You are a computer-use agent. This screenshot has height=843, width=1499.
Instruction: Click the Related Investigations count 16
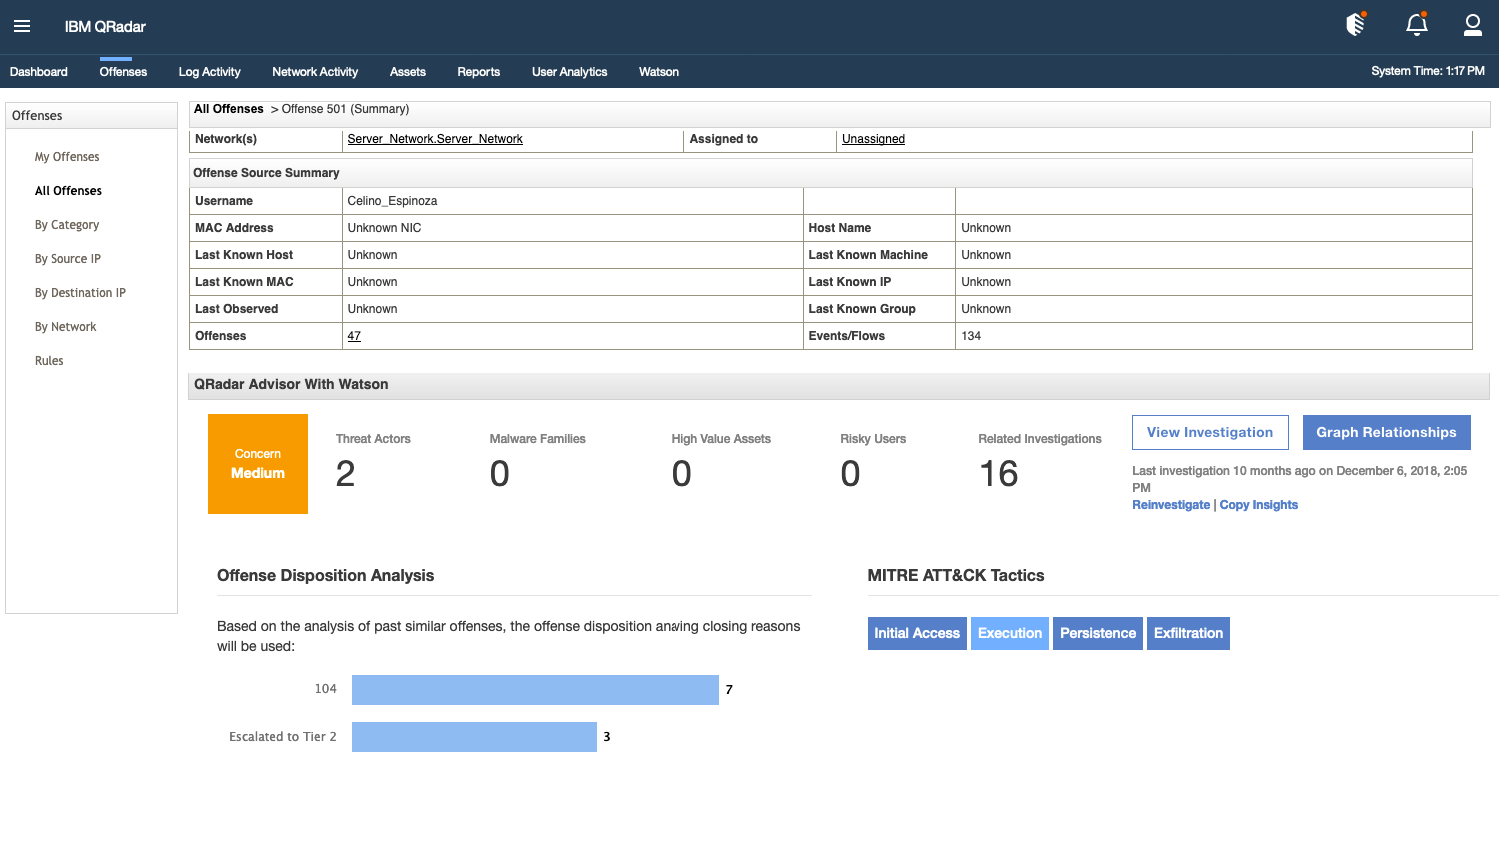pos(998,474)
